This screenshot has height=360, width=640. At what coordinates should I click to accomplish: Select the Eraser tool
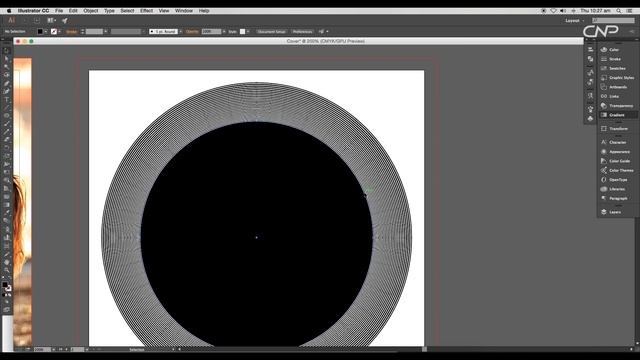point(6,140)
